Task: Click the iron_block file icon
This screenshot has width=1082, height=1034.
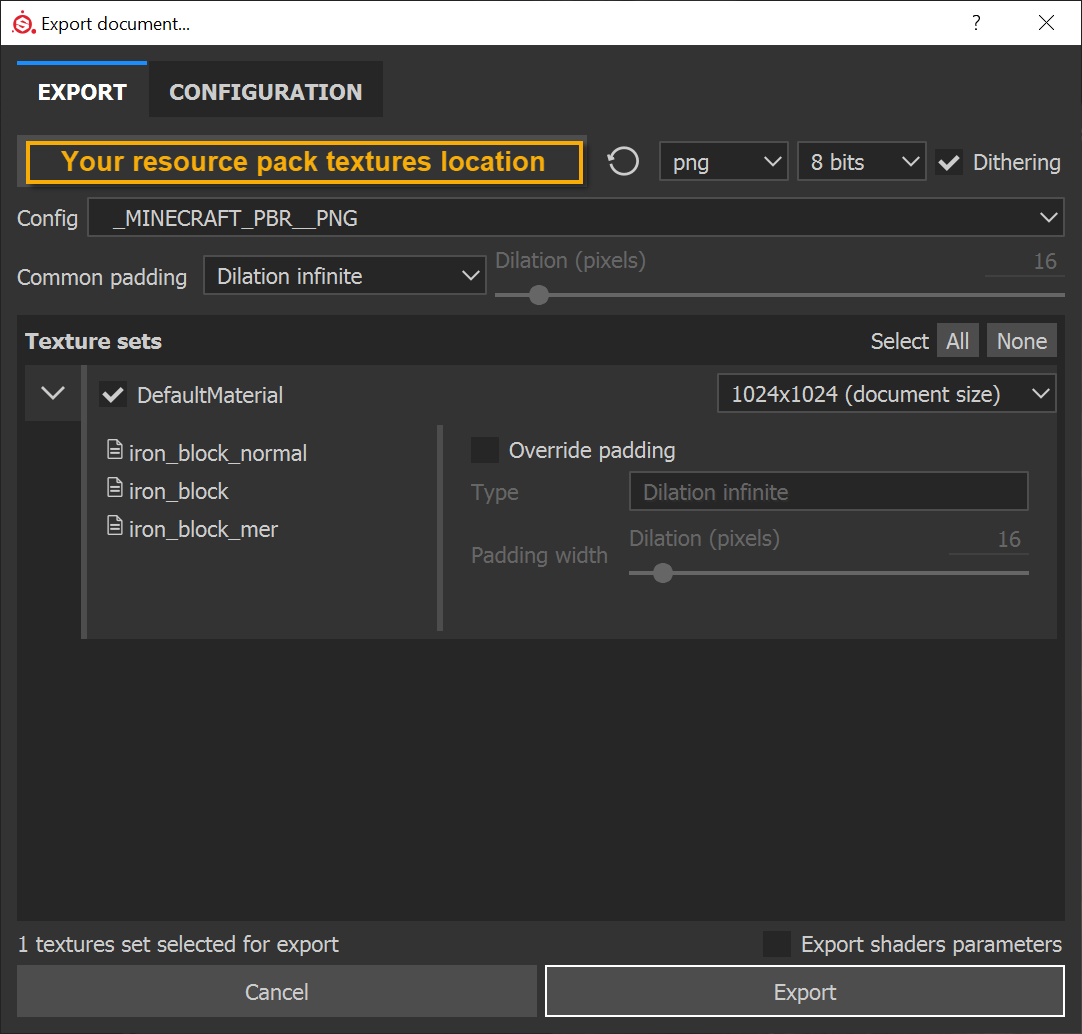Action: click(115, 489)
